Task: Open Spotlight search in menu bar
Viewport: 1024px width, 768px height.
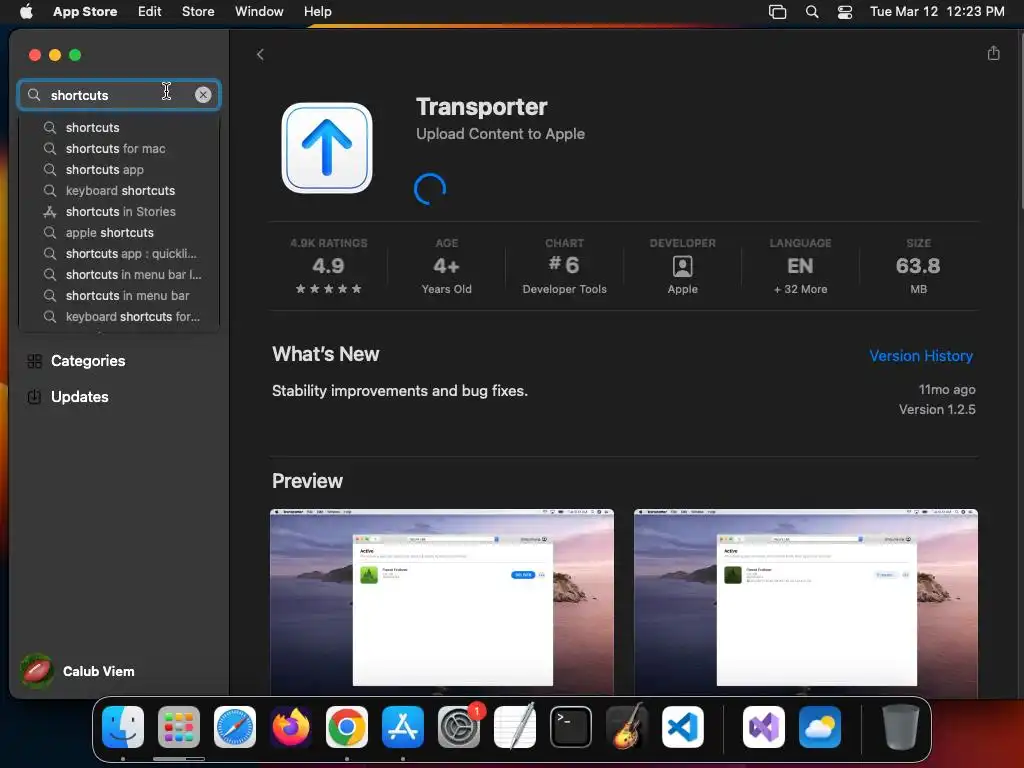Action: (812, 11)
